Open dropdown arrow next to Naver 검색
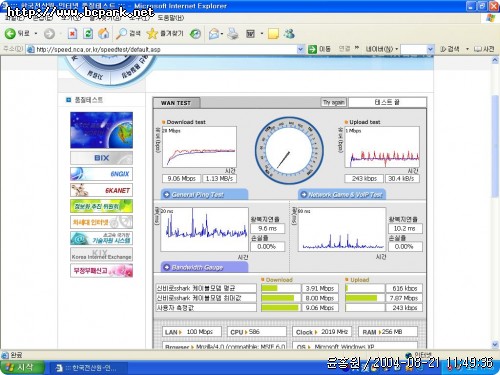This screenshot has width=500, height=375. (467, 49)
